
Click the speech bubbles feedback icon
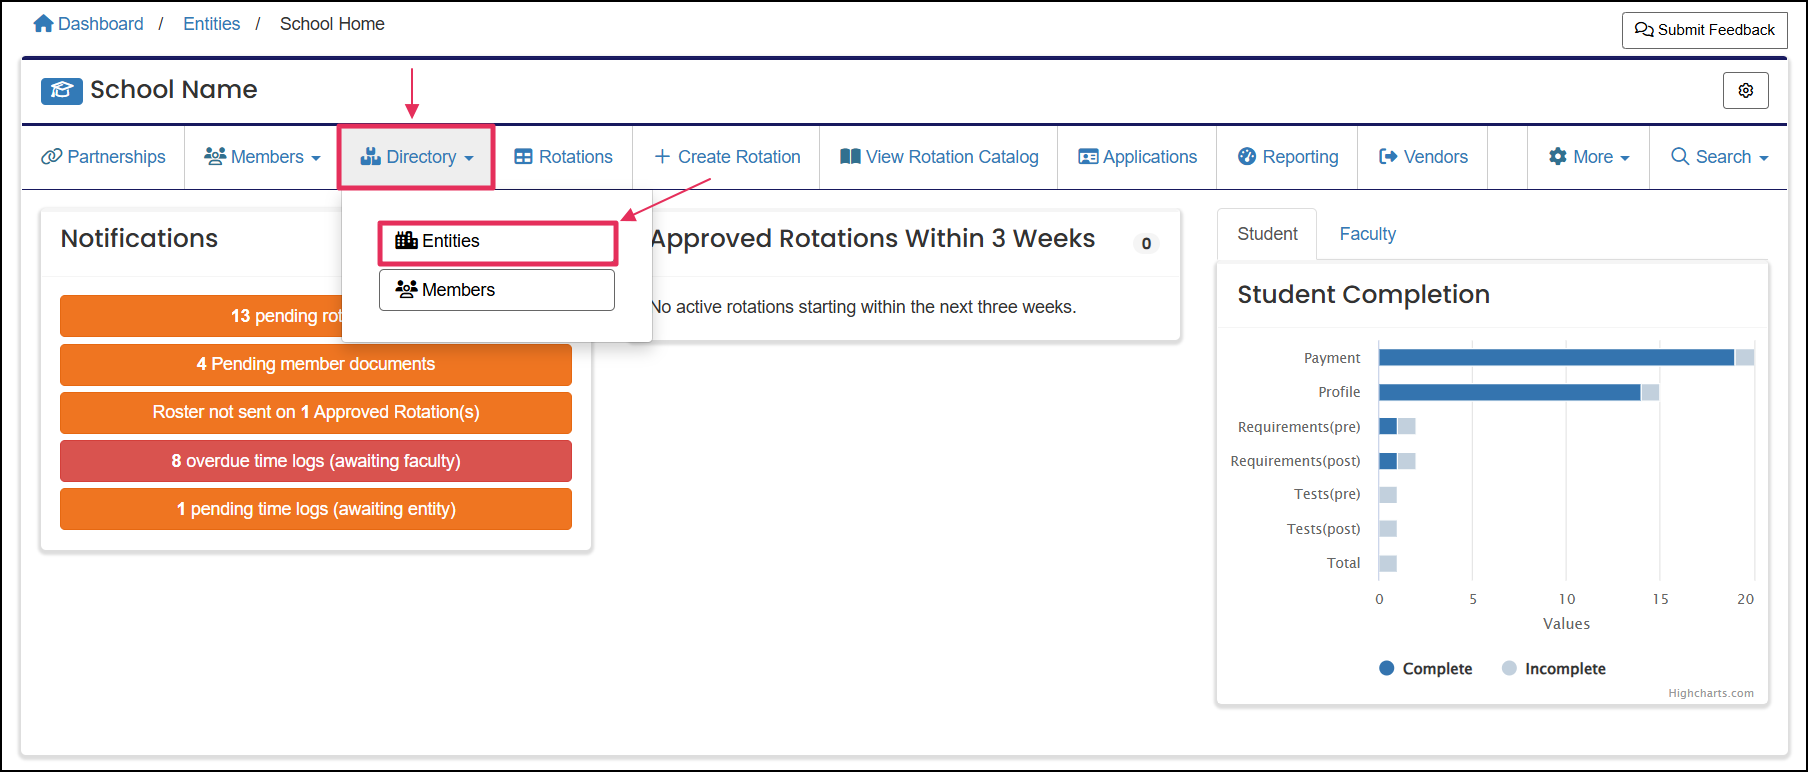[x=1644, y=30]
